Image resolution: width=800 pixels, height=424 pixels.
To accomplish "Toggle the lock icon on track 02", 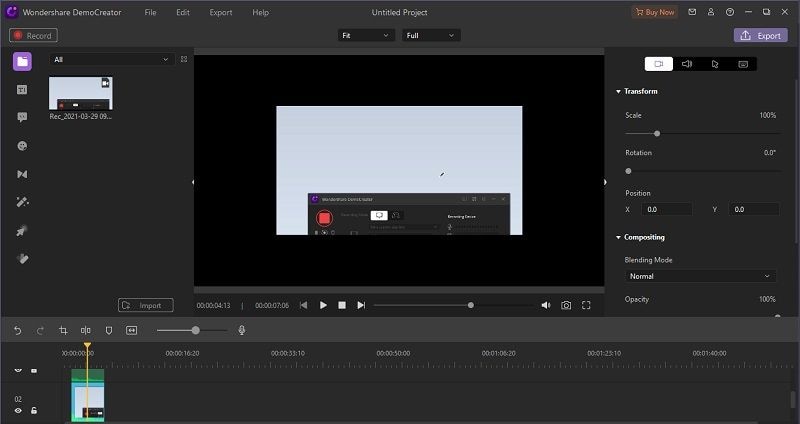I will point(34,410).
